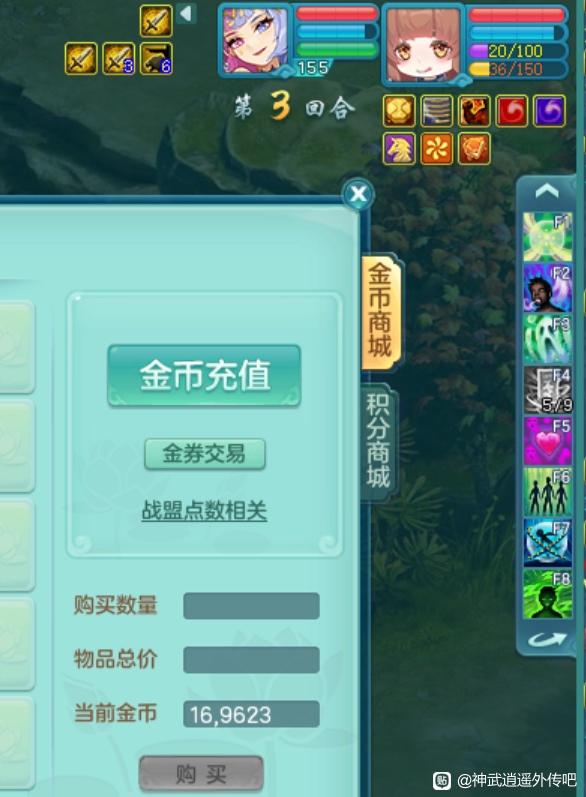Open the 积分商城 tab

point(379,441)
